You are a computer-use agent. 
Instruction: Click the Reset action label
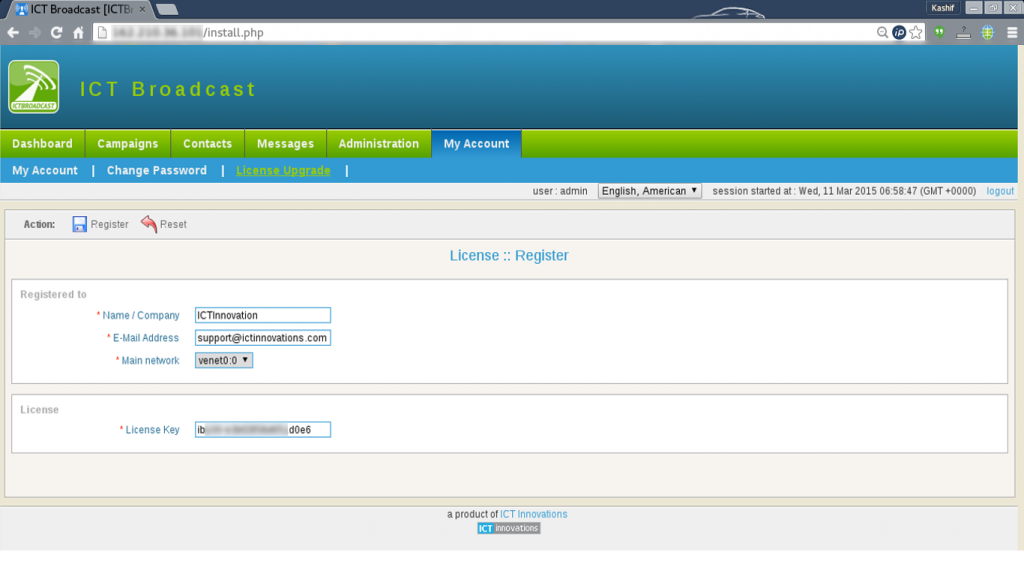tap(173, 224)
